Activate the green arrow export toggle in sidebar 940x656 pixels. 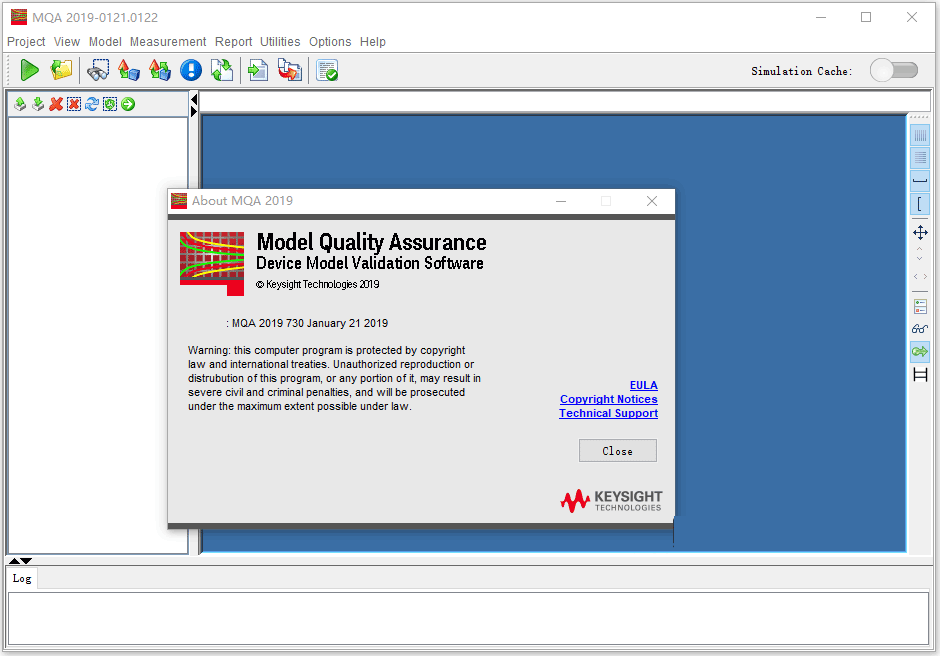[x=919, y=351]
